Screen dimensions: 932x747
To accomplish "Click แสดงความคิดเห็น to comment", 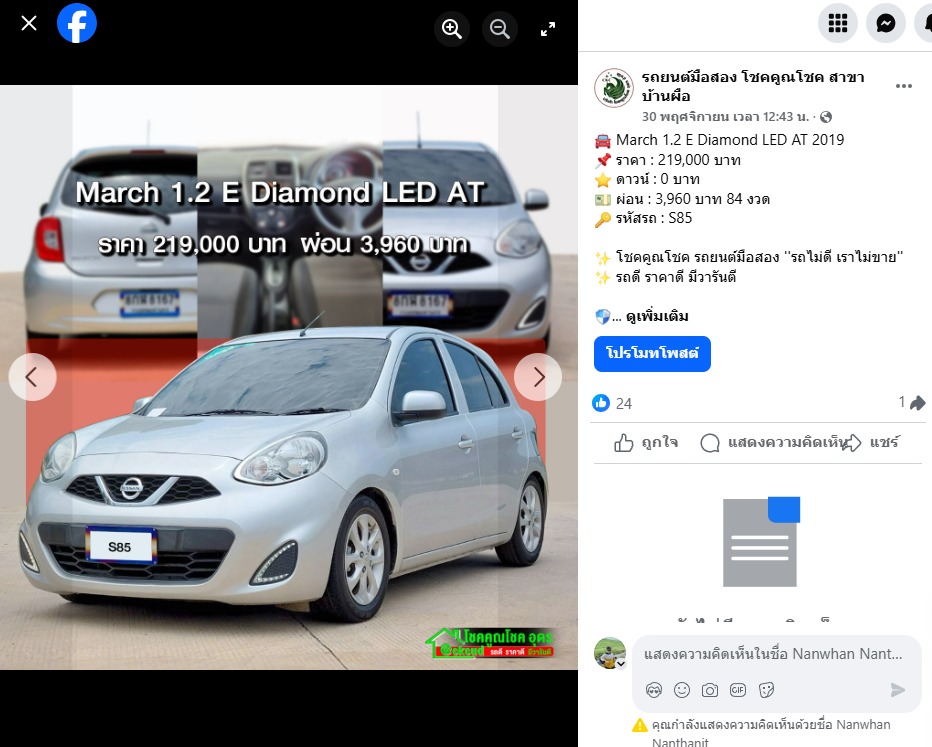I will coord(774,442).
